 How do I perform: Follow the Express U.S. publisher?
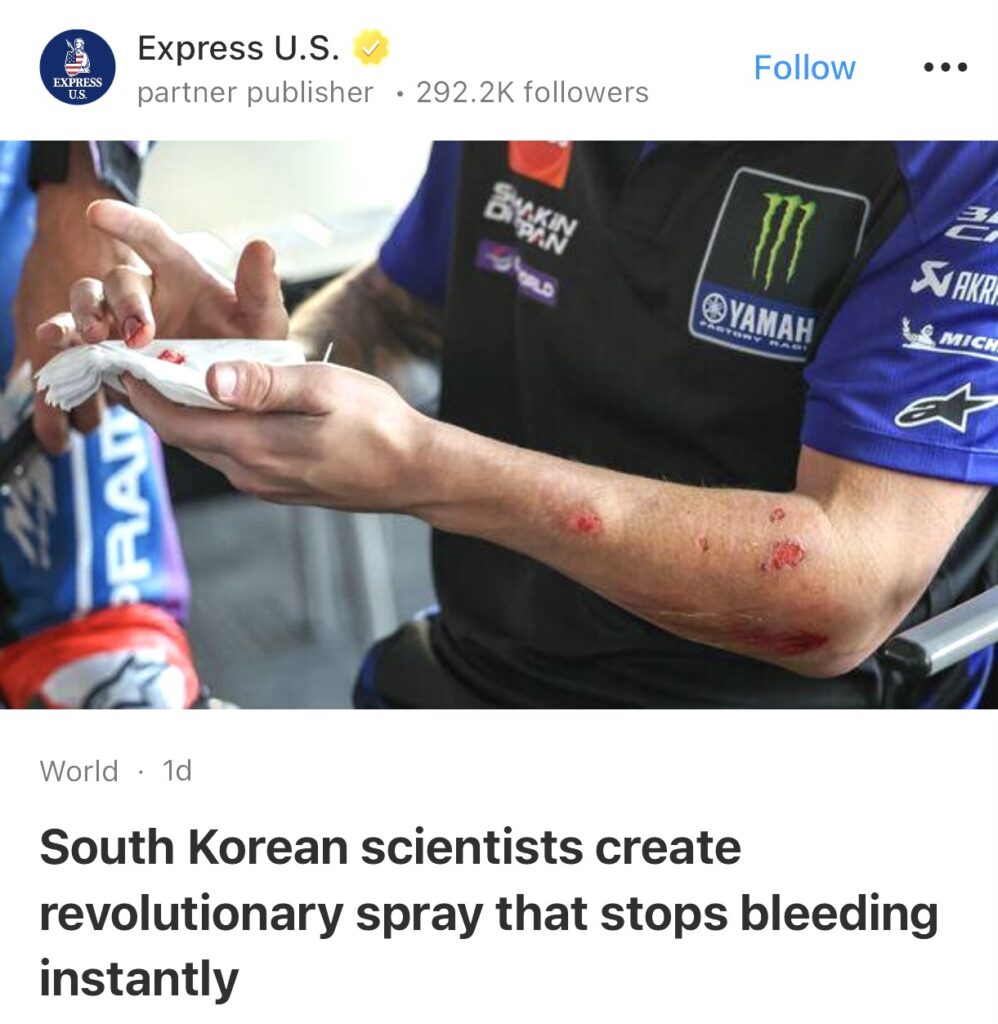point(804,67)
